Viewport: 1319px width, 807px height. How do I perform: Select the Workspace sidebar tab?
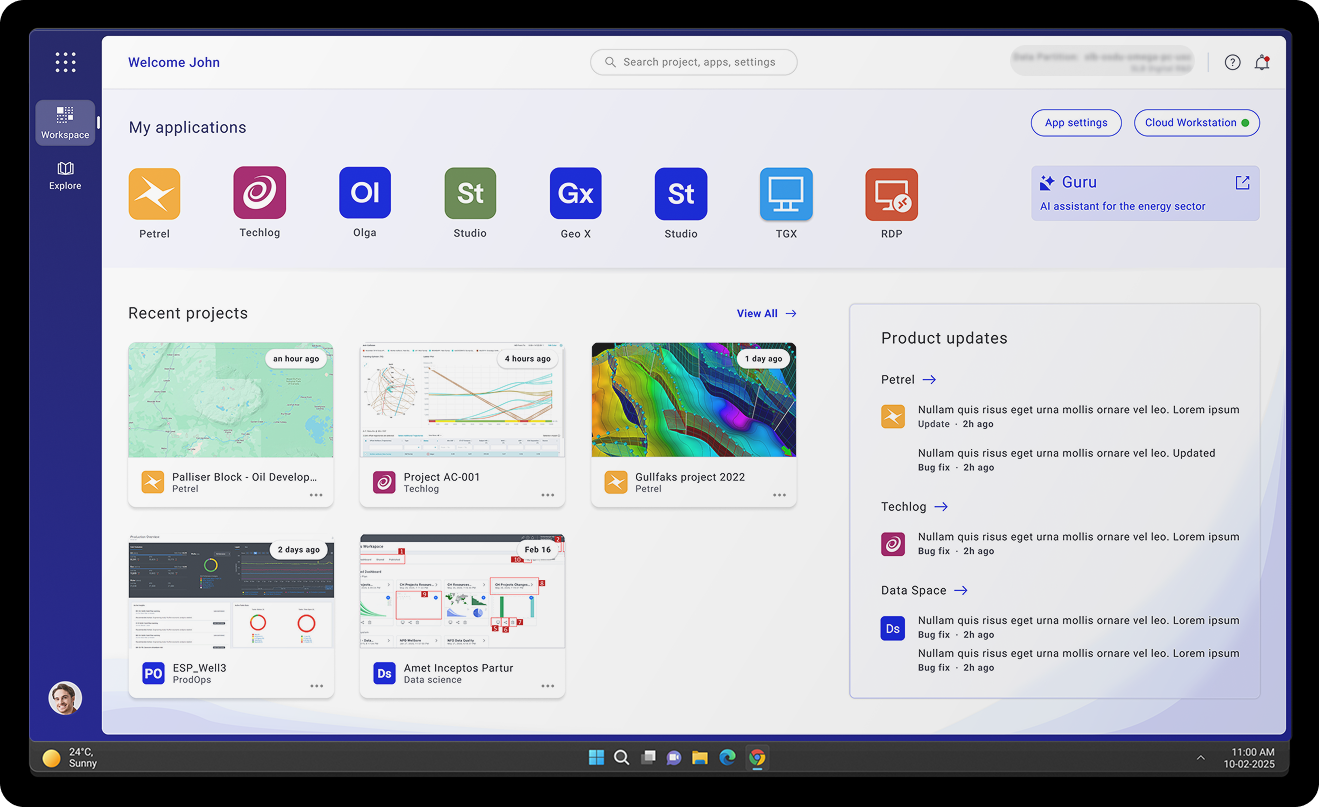coord(65,122)
